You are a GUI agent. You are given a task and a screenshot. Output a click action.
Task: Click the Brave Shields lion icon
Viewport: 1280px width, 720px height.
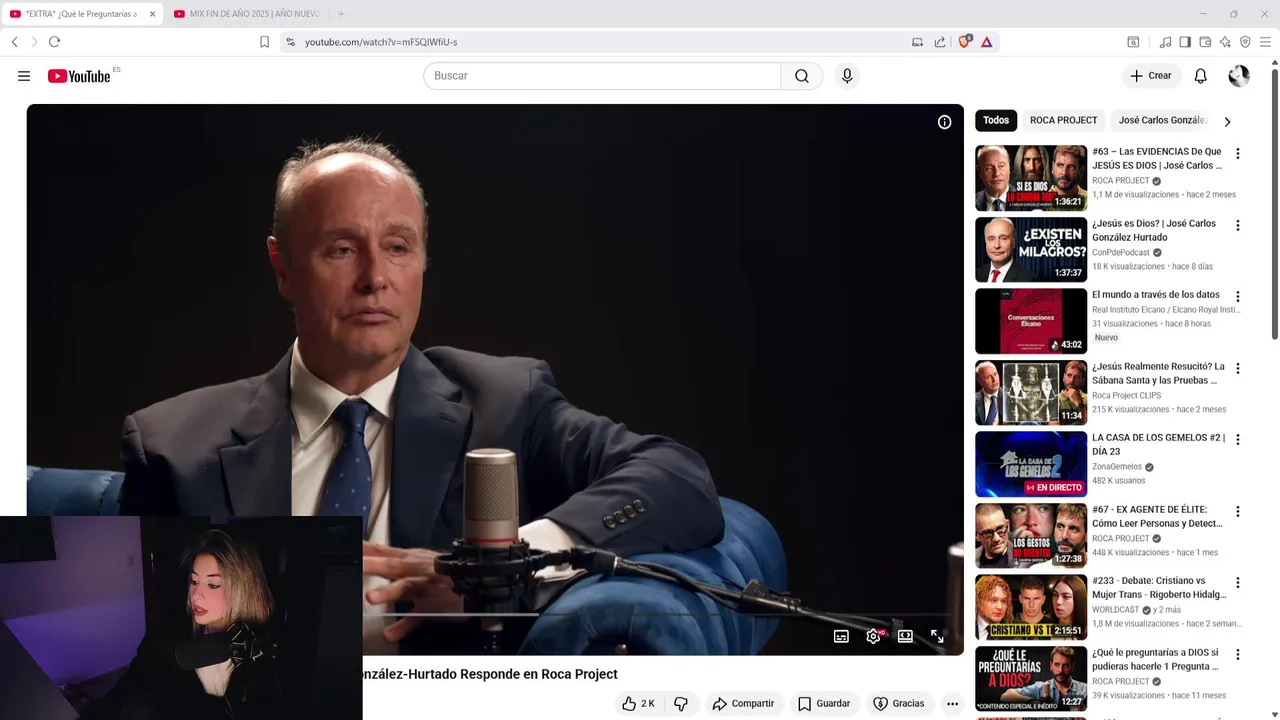pos(965,42)
